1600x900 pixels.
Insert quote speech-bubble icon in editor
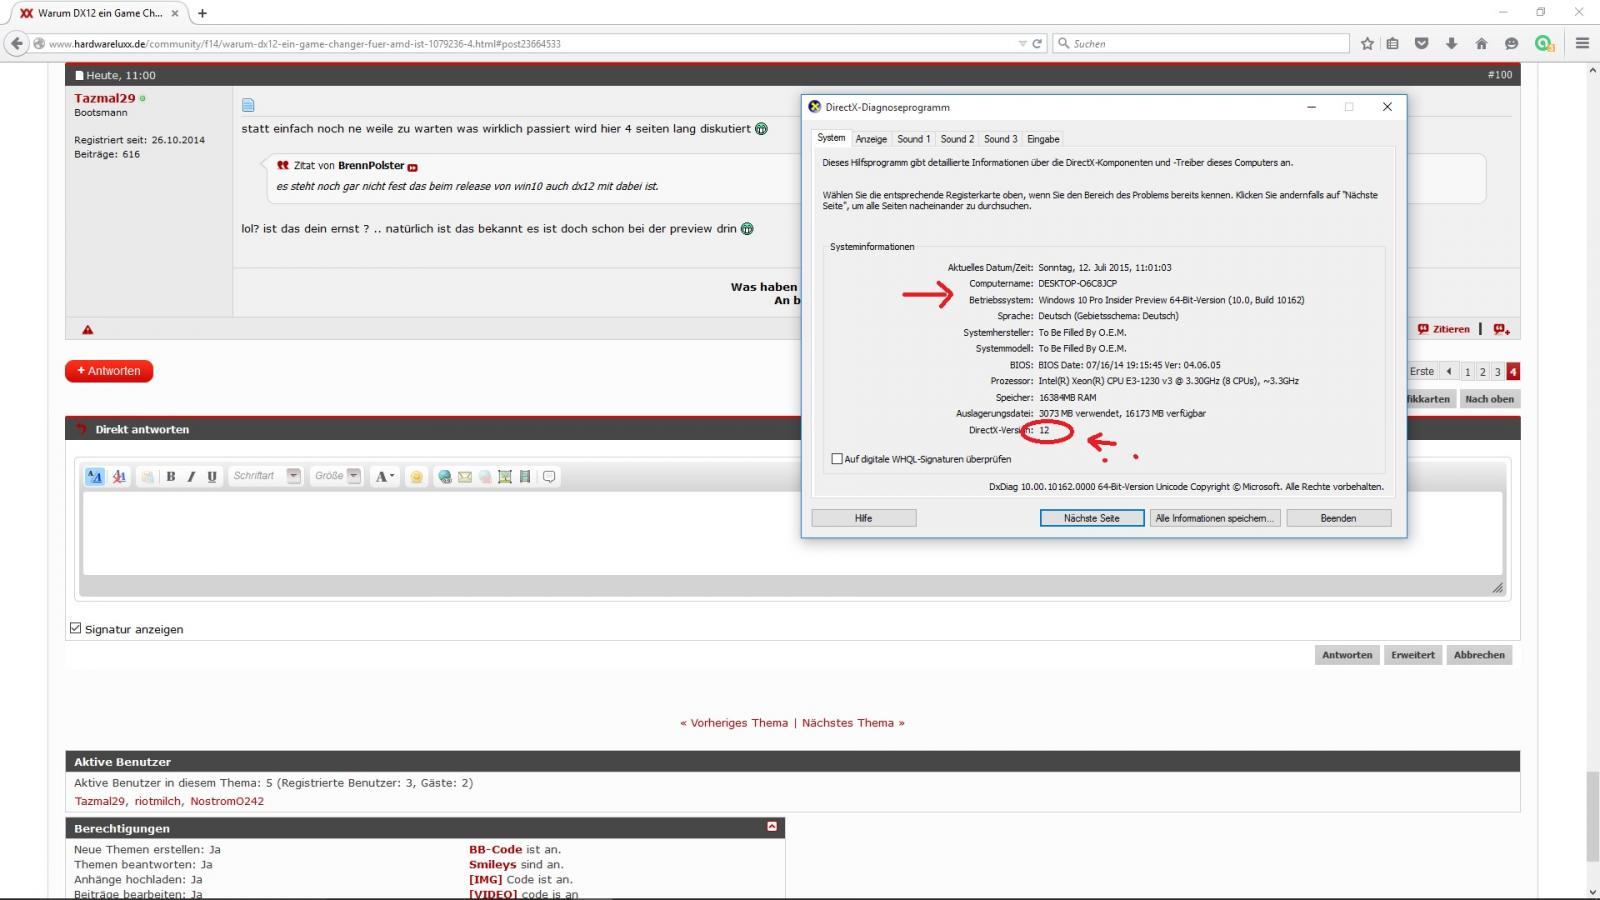(549, 477)
